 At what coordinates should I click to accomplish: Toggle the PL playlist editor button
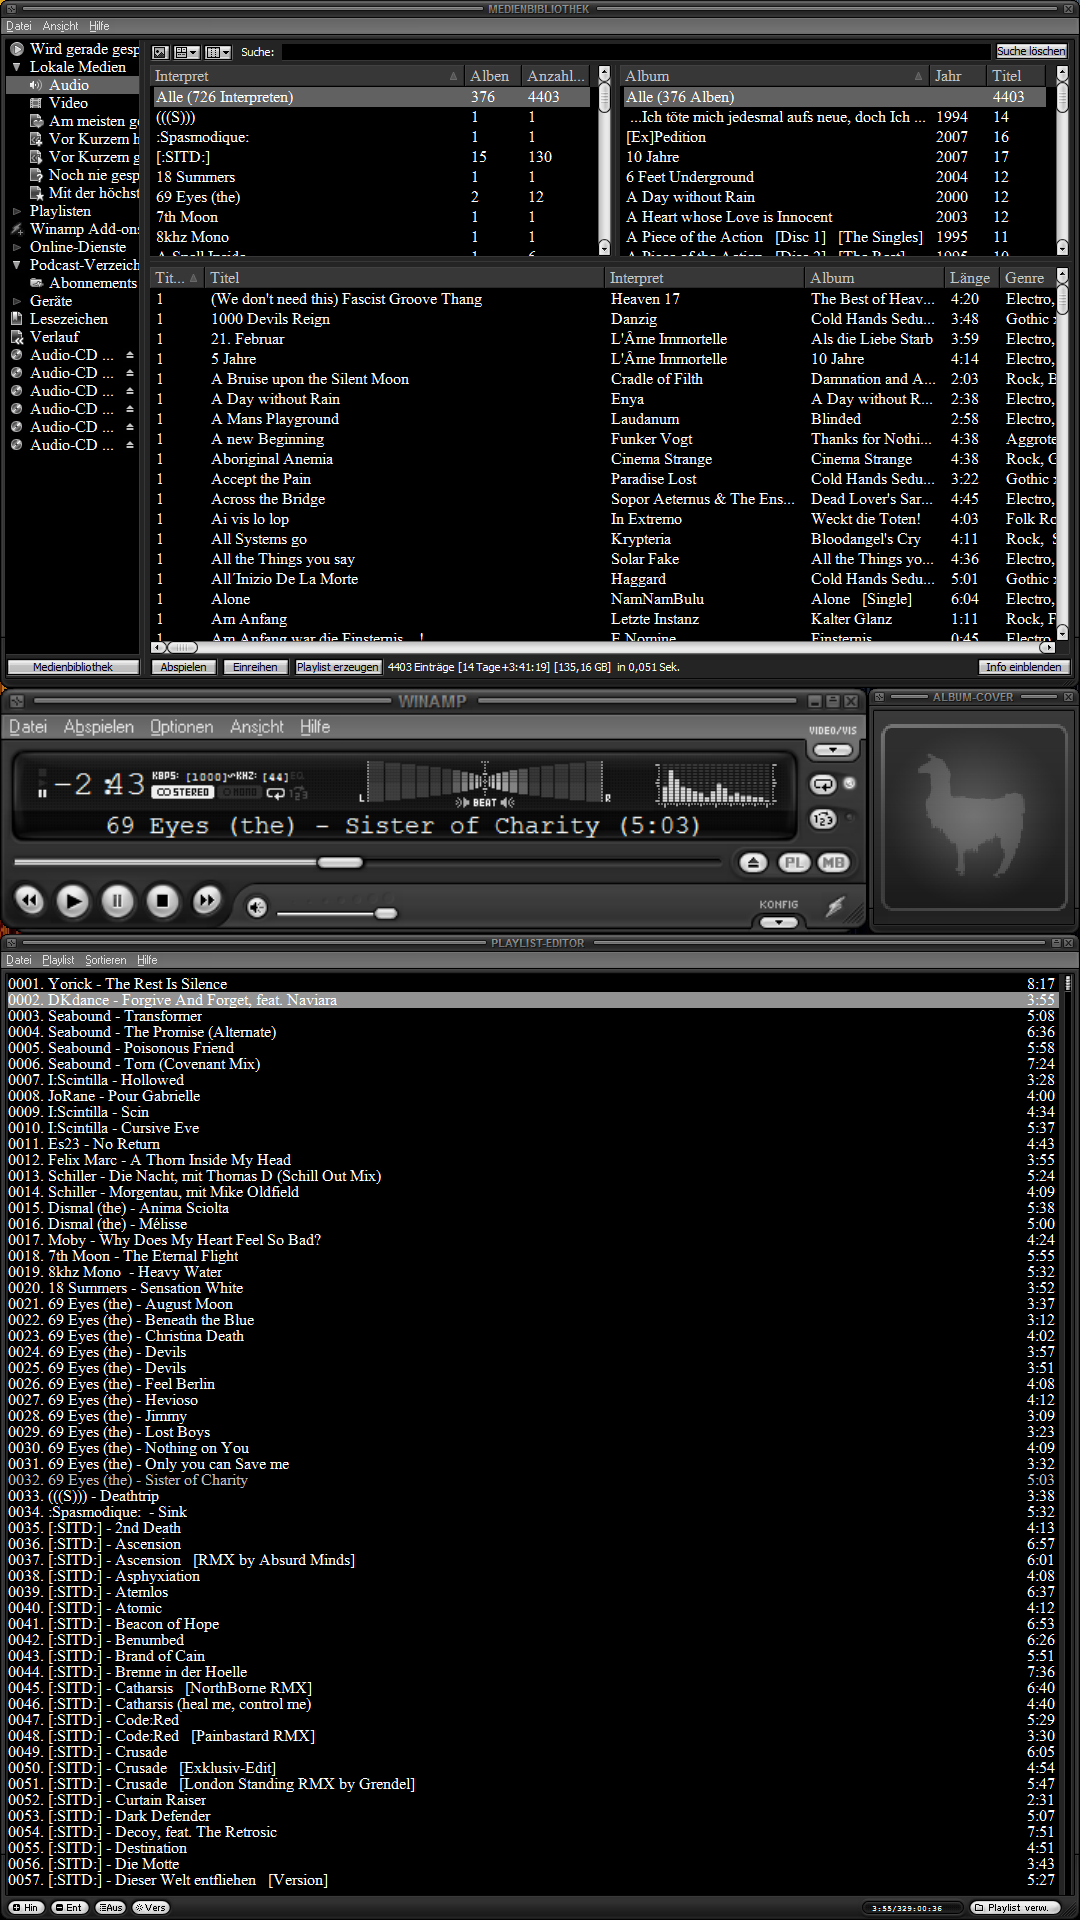(x=794, y=862)
